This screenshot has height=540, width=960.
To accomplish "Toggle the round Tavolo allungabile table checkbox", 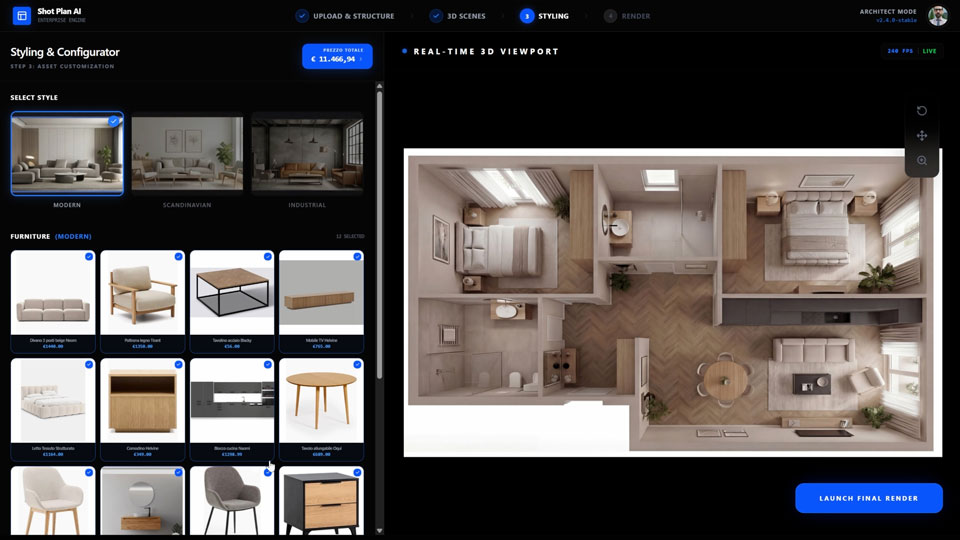I will coord(357,365).
